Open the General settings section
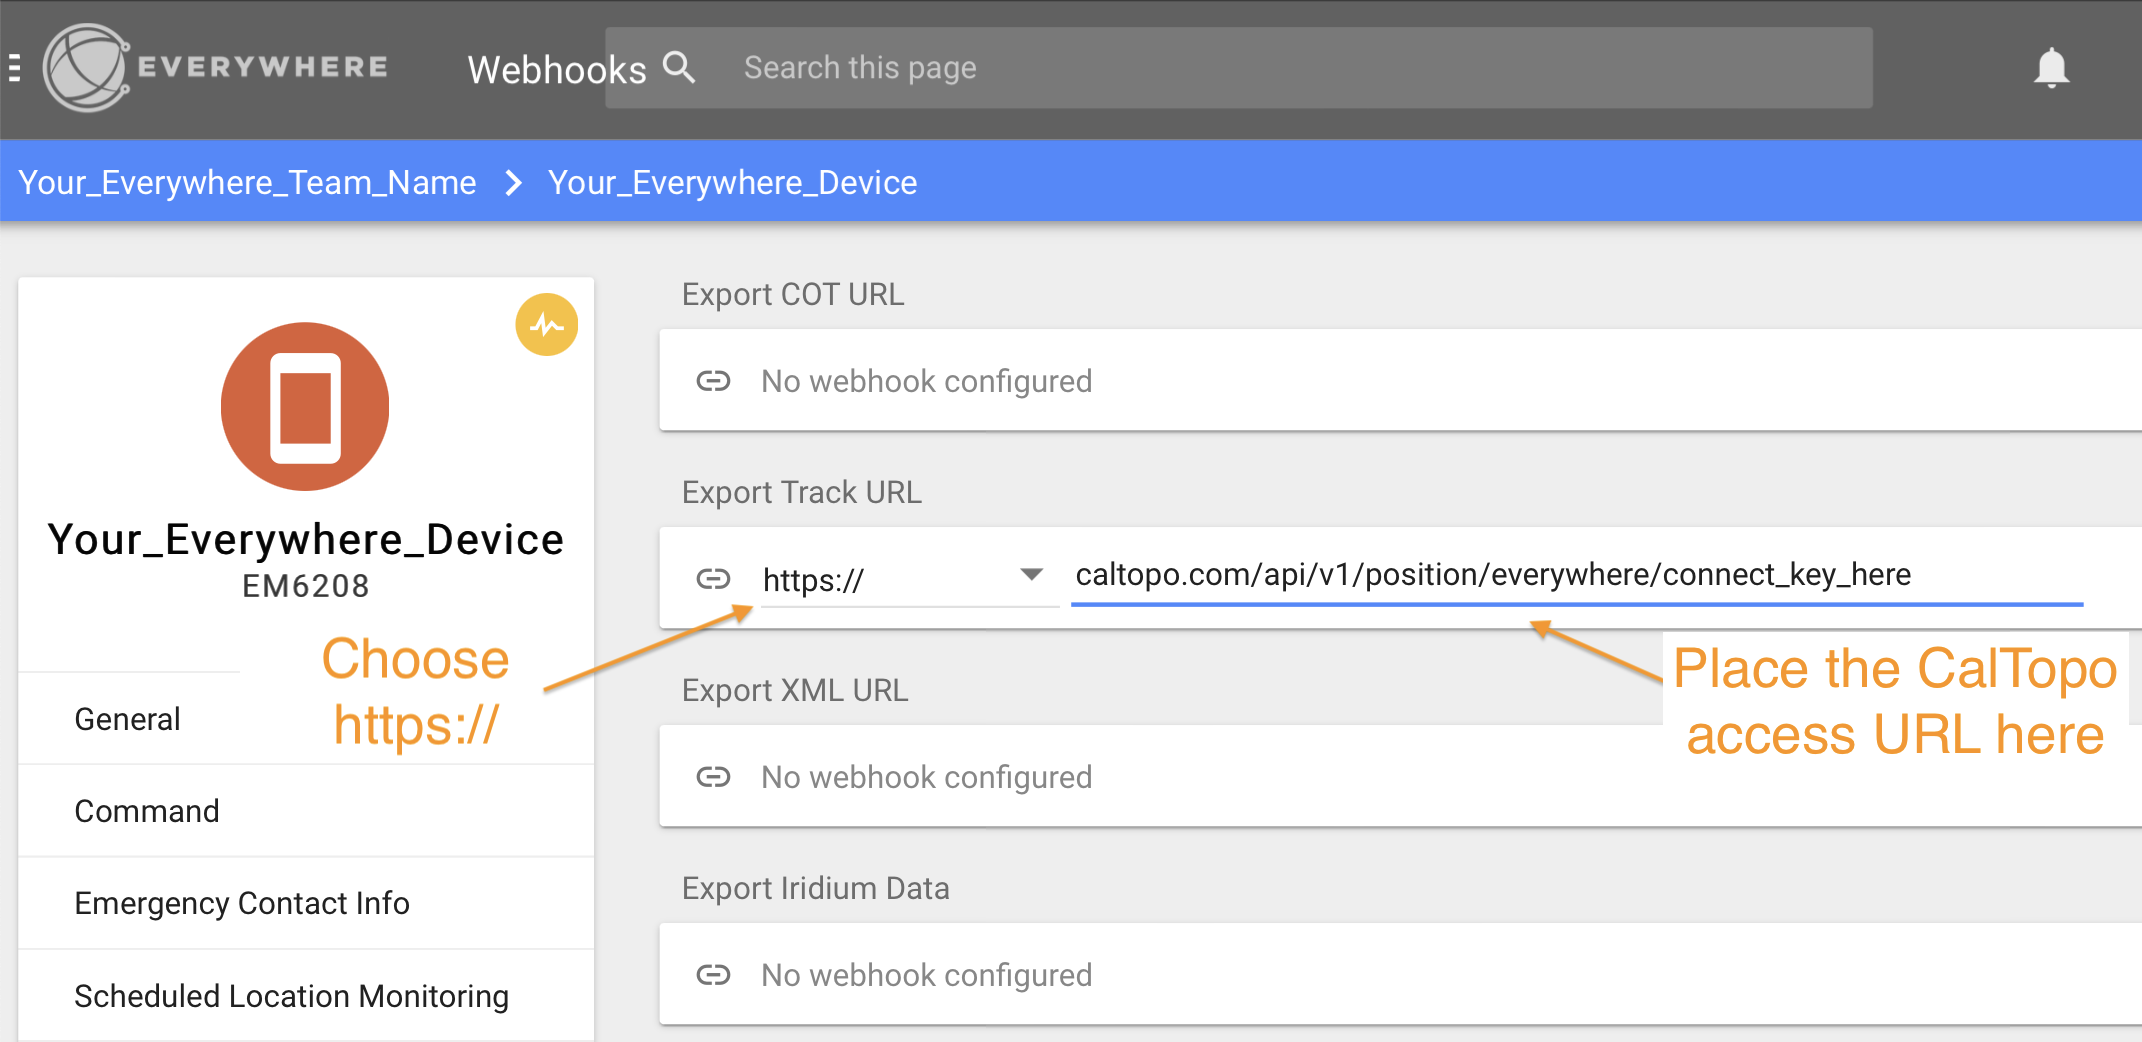The height and width of the screenshot is (1042, 2142). 128,719
